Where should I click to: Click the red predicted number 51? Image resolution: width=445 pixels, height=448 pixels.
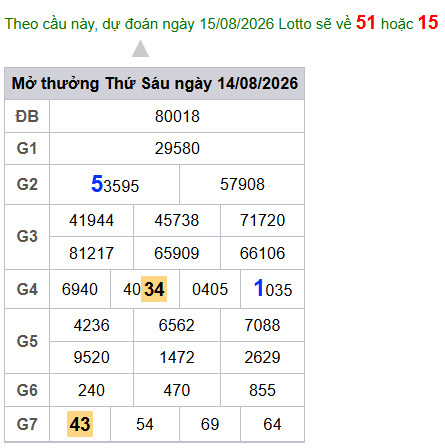click(x=366, y=23)
